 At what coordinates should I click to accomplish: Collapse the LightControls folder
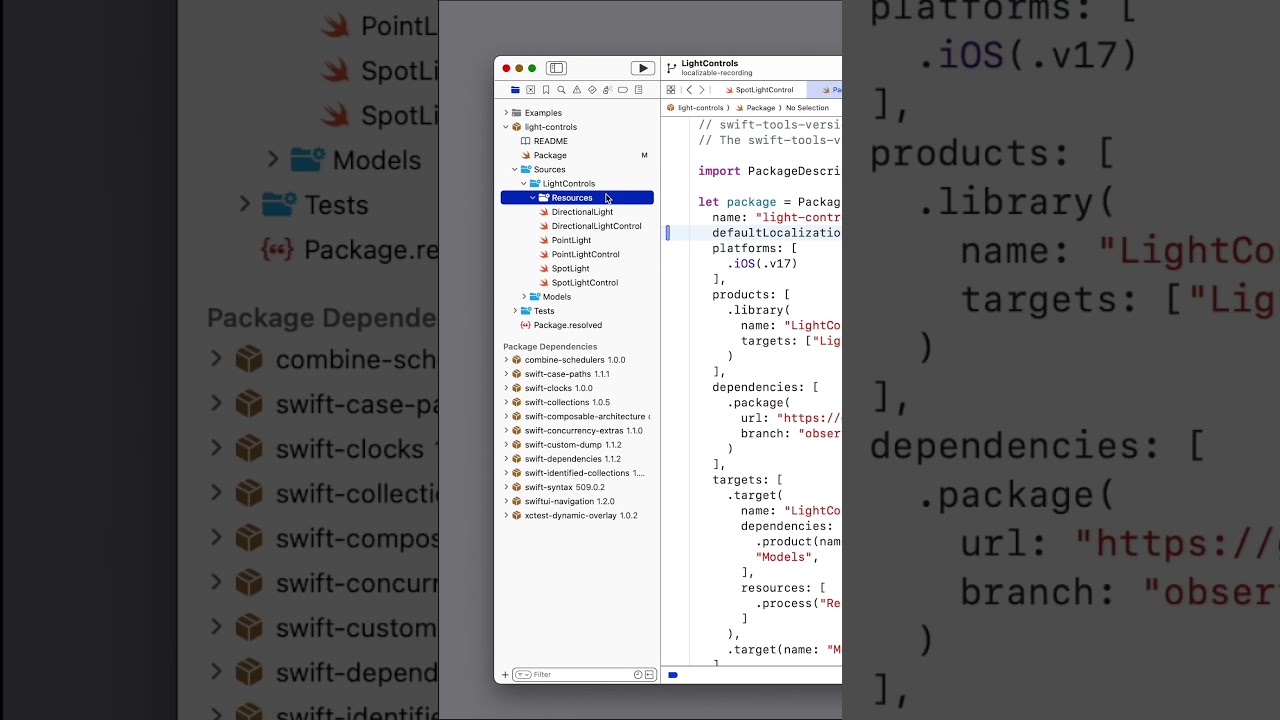[524, 183]
